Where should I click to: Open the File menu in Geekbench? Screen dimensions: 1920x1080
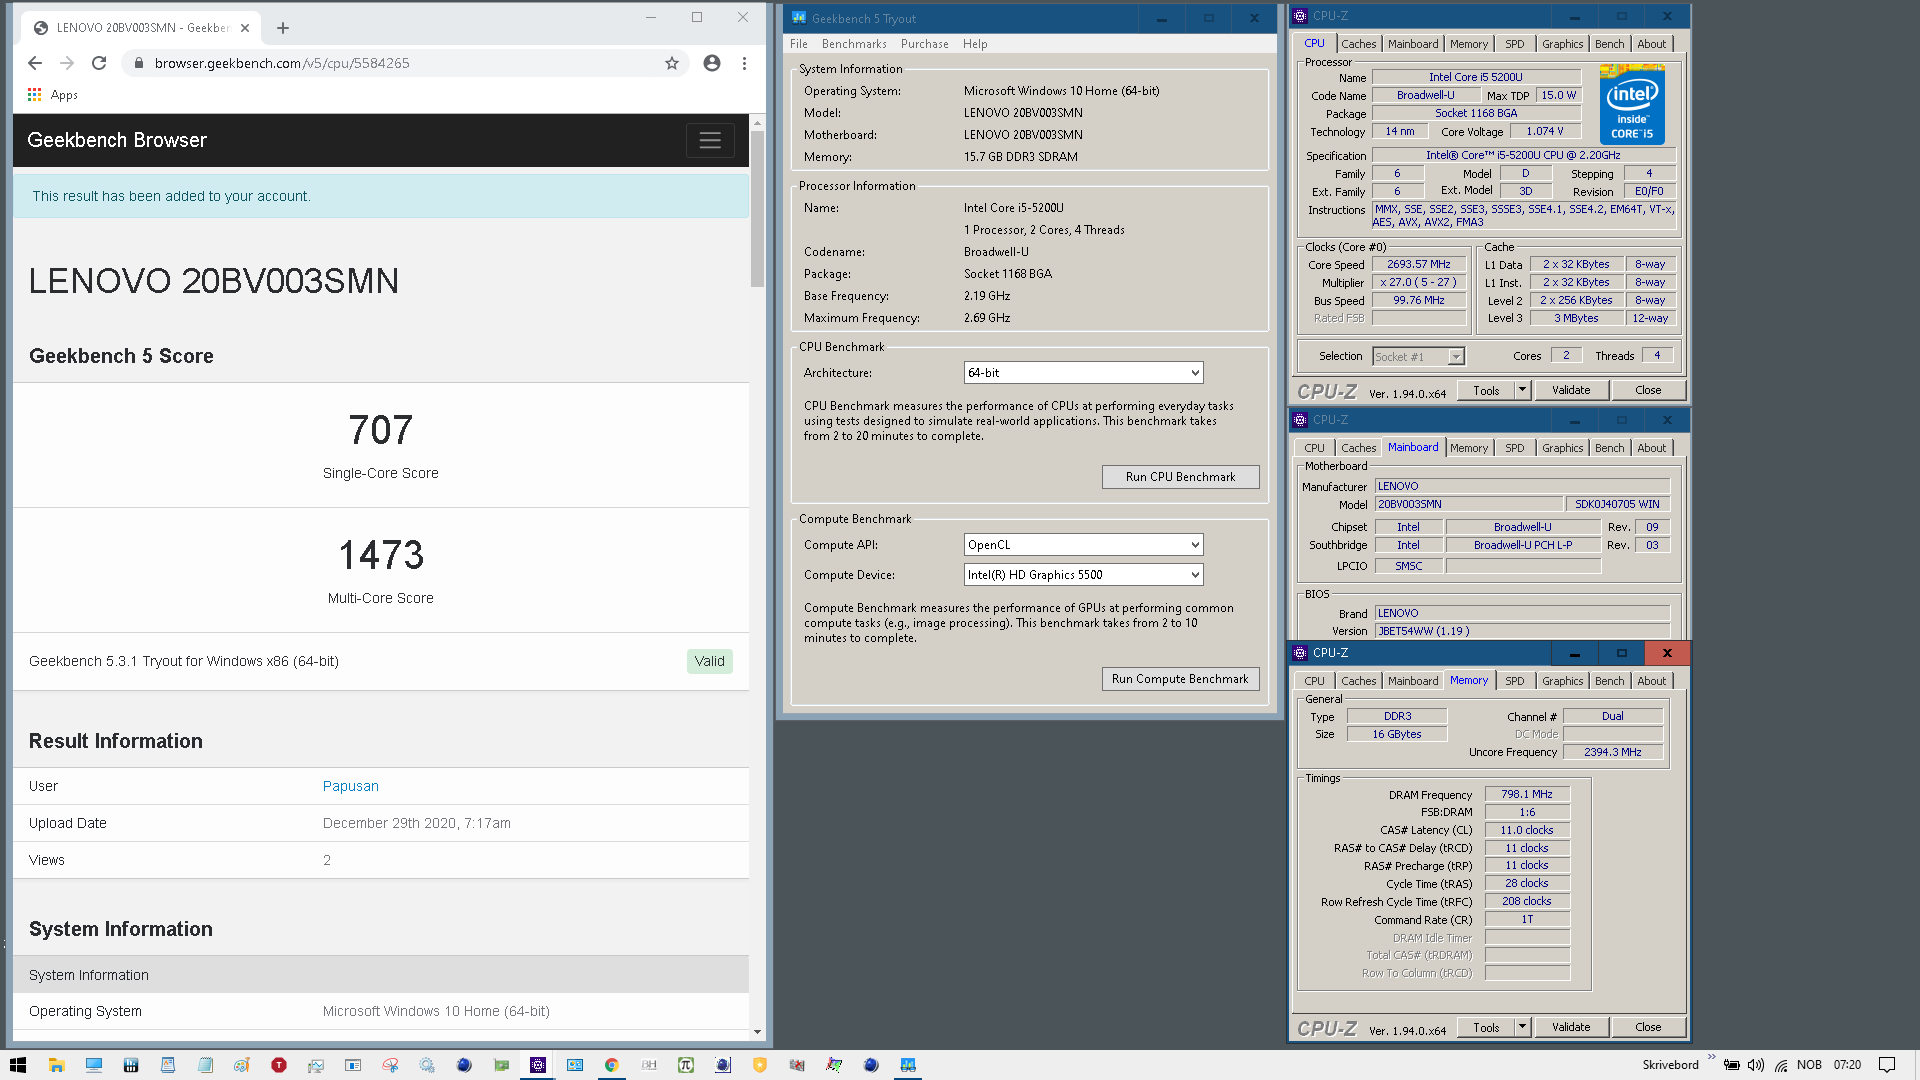click(x=799, y=44)
